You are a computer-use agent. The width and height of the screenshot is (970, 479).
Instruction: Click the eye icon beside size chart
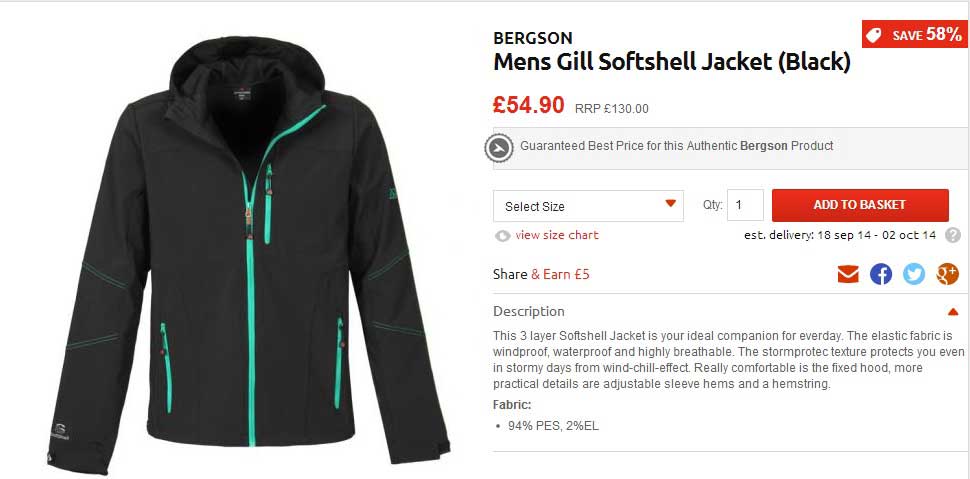pos(502,236)
